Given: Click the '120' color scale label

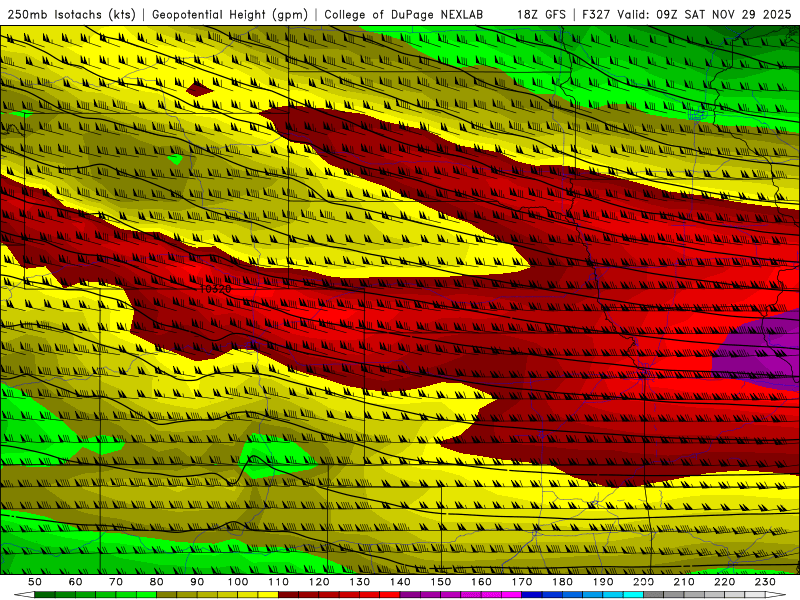Looking at the screenshot, I should pyautogui.click(x=319, y=582).
